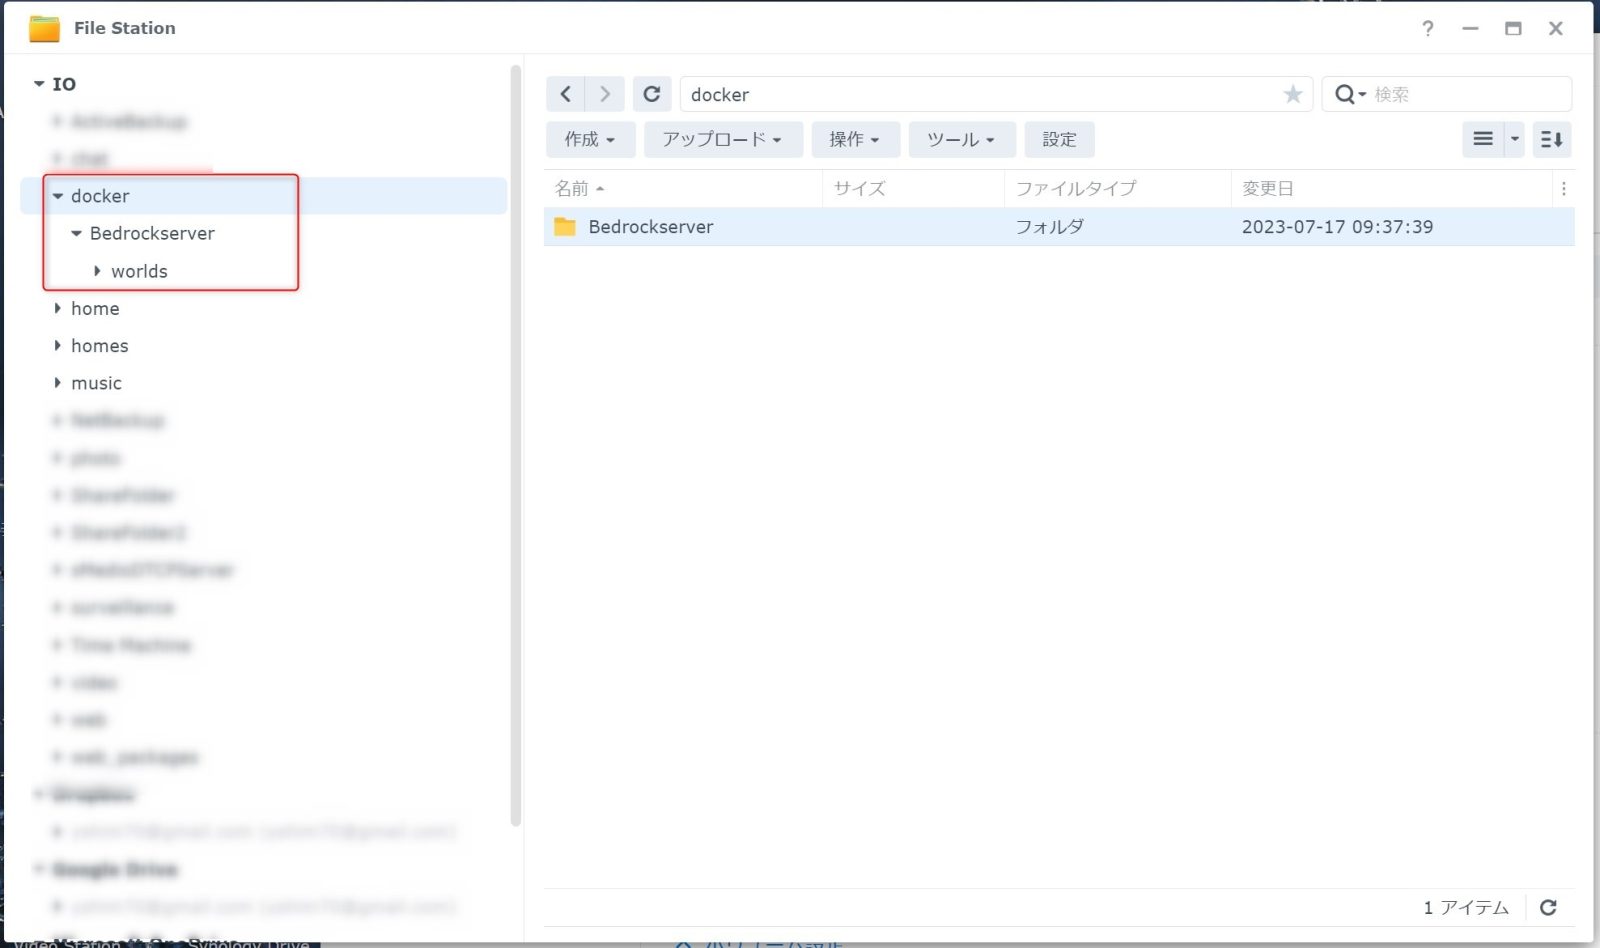Open the ツール menu
The image size is (1600, 948).
(961, 139)
